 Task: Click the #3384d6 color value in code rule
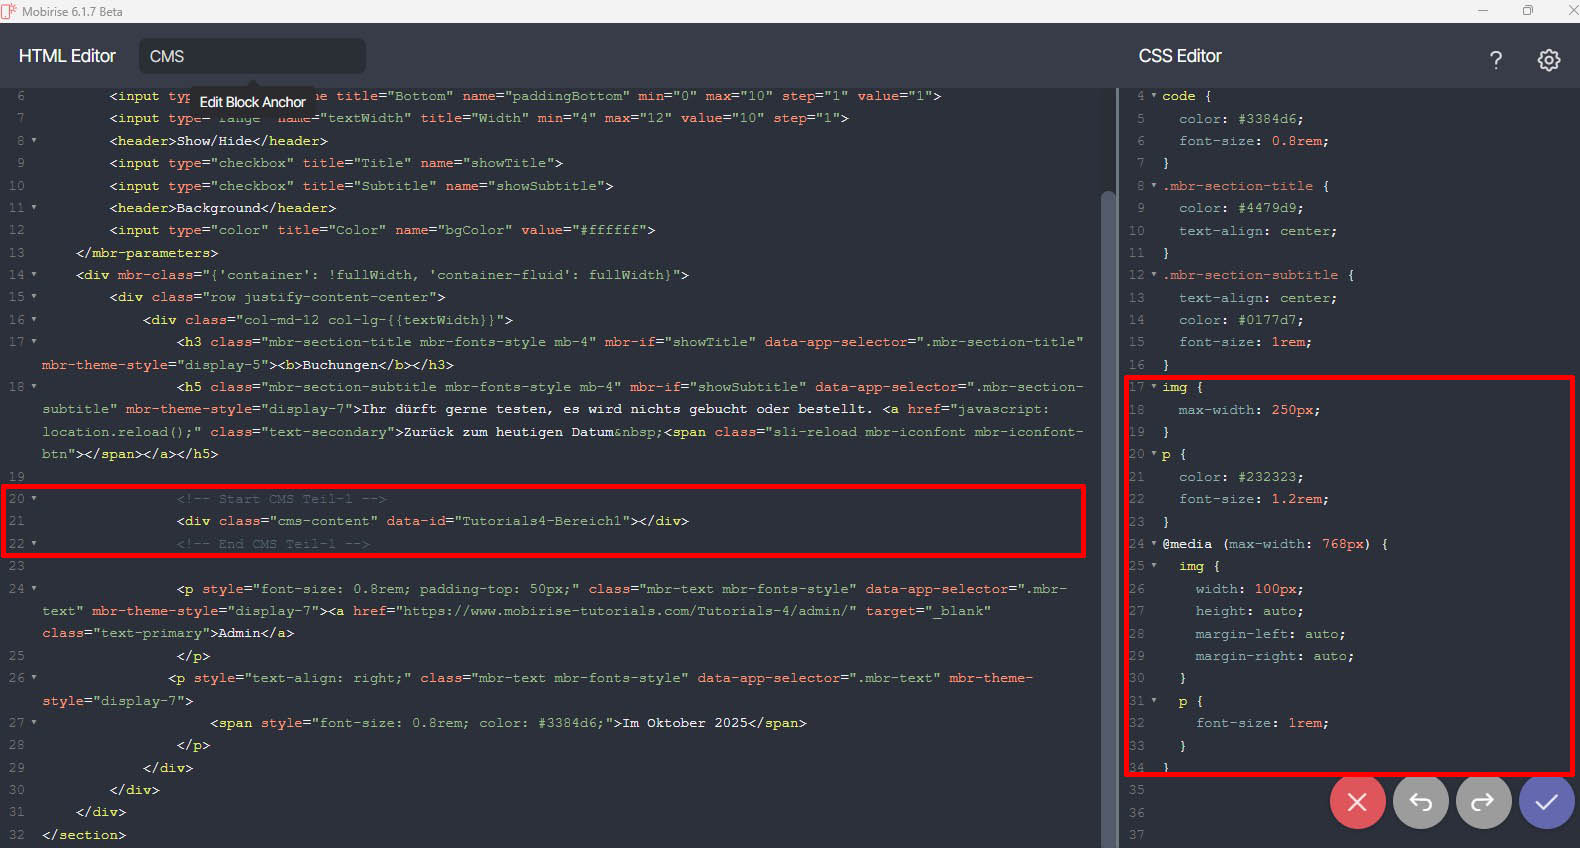click(x=1269, y=119)
